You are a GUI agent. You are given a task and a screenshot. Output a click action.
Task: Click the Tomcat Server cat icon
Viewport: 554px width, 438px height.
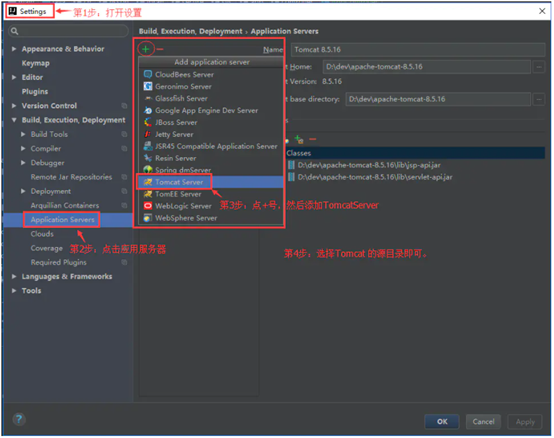pos(148,182)
